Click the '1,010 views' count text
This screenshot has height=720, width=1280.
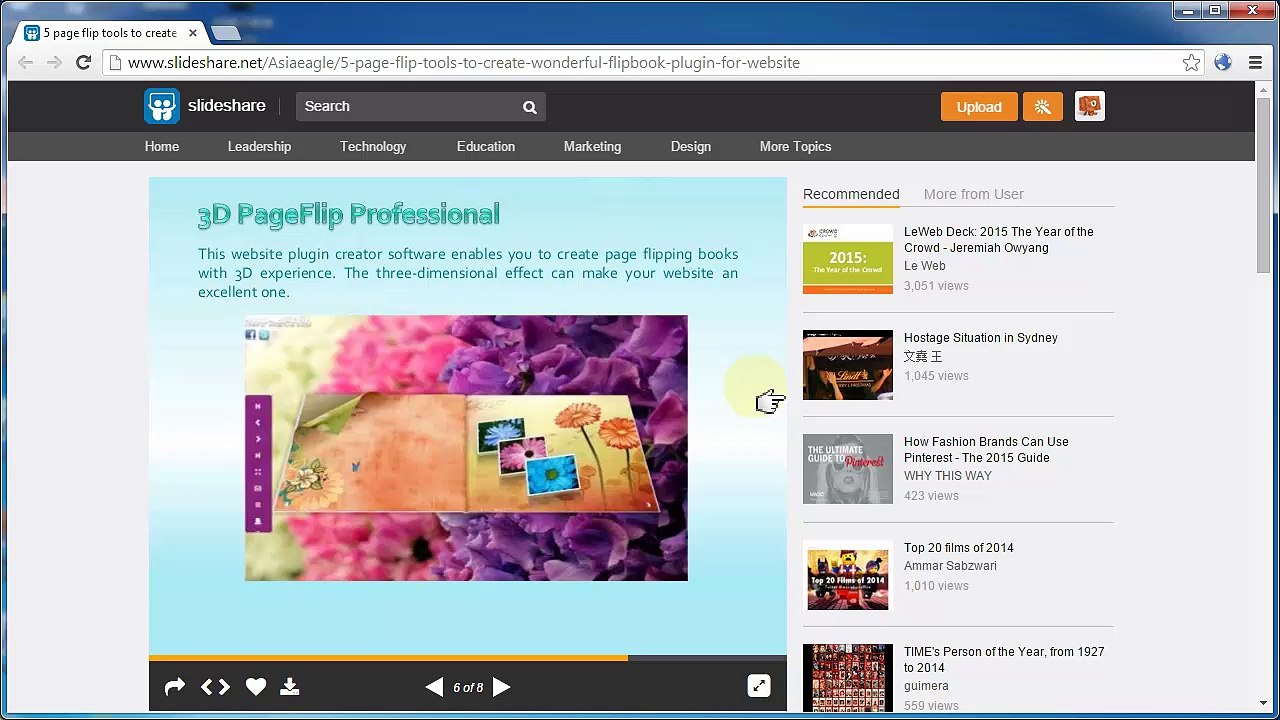coord(936,586)
